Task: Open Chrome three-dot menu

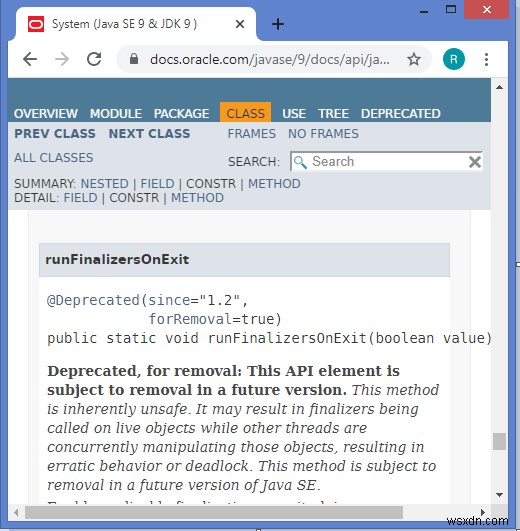Action: click(x=486, y=59)
